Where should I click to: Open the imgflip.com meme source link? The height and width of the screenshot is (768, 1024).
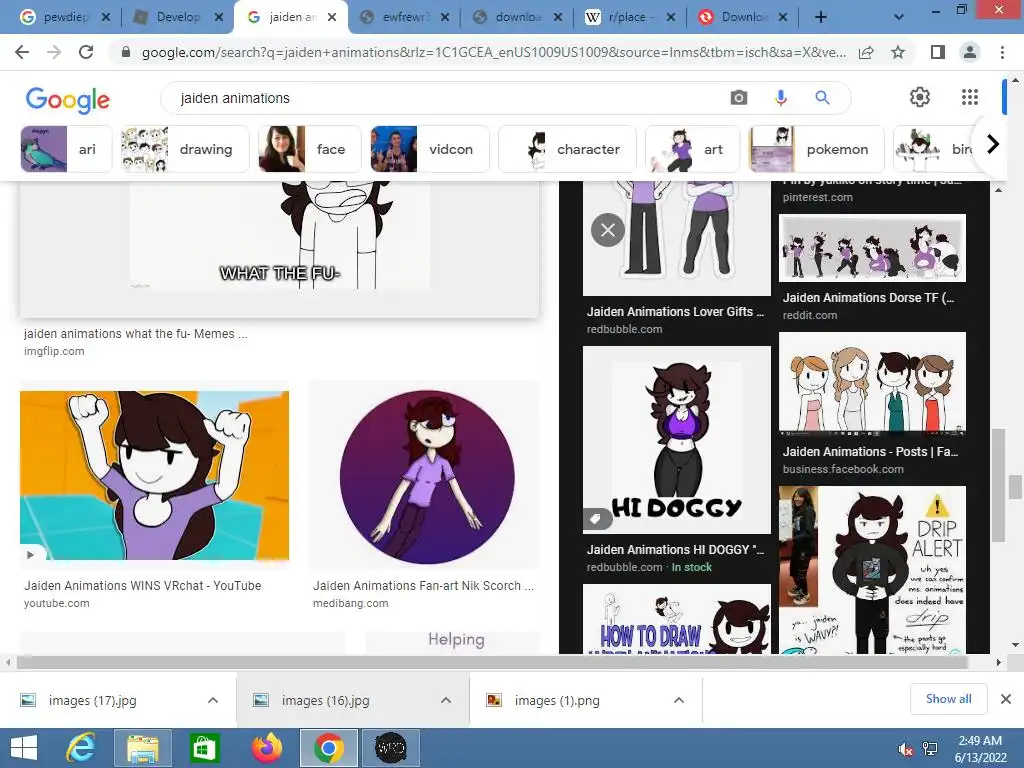[136, 342]
